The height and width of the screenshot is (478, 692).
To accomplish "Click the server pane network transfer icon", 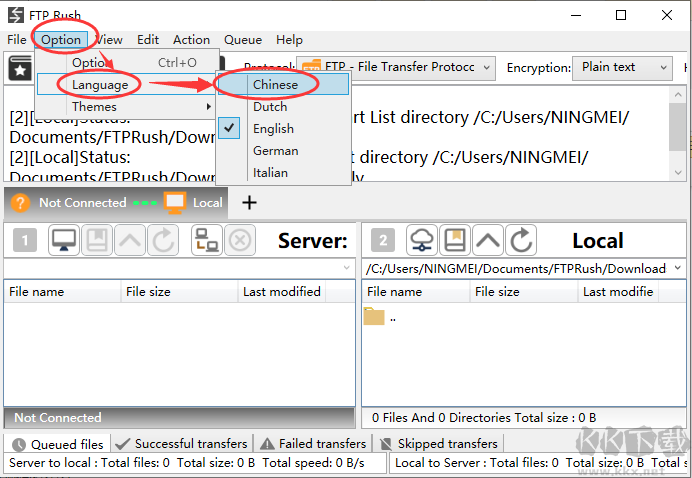I will coord(207,241).
